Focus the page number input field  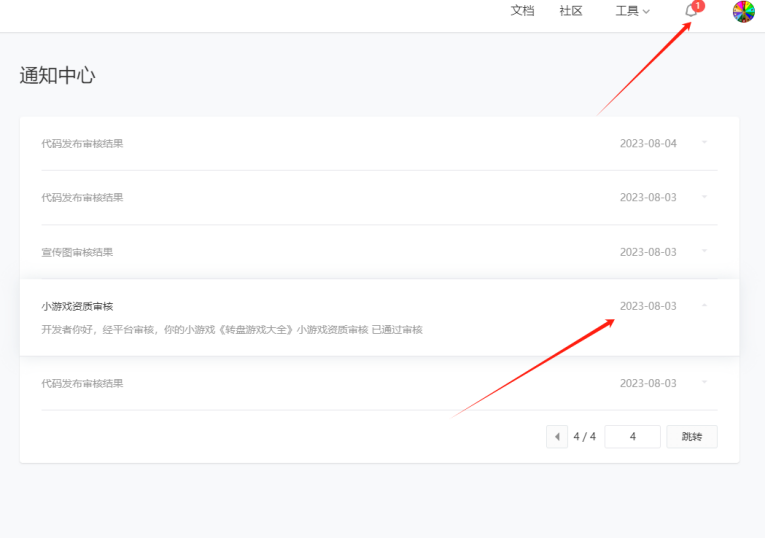point(632,437)
